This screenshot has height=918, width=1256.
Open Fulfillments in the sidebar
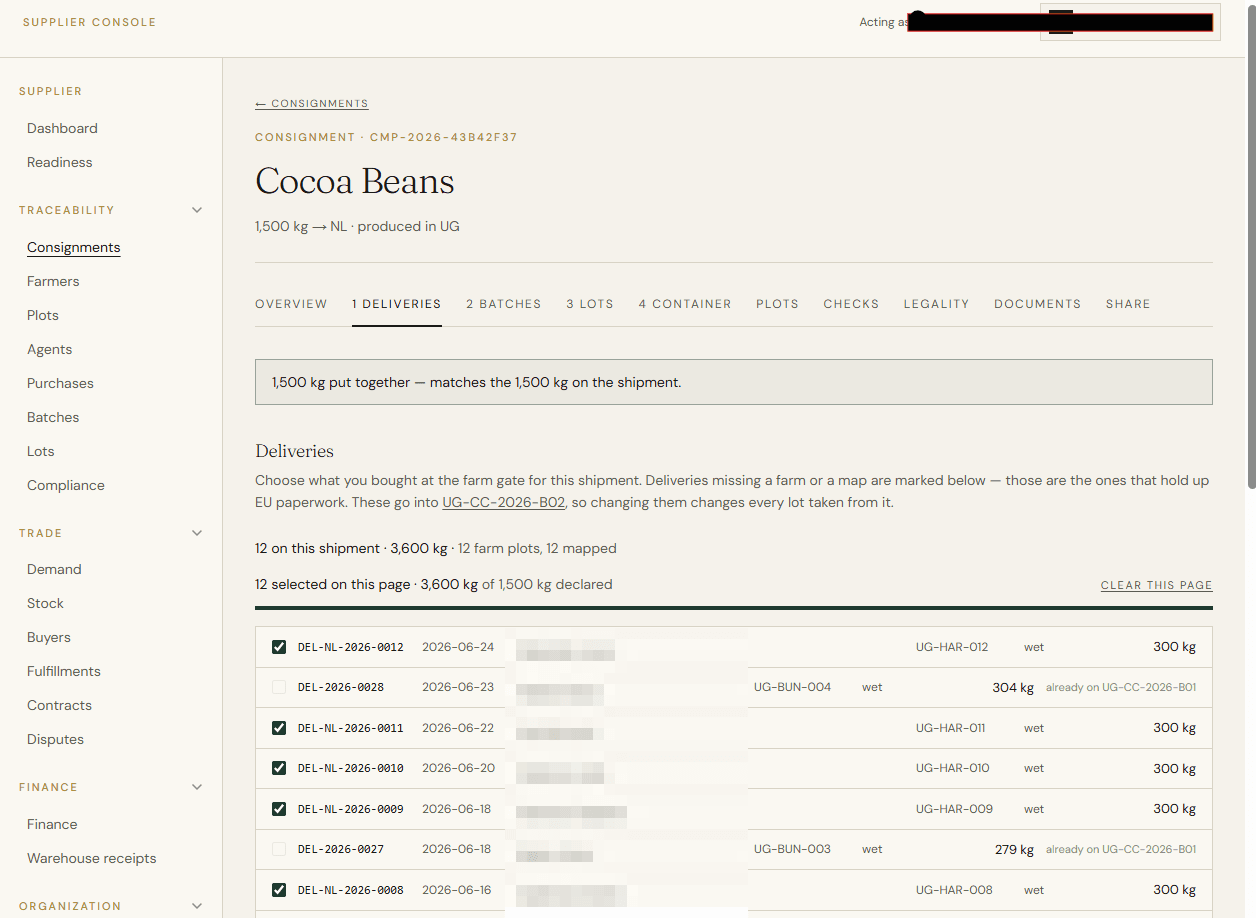click(x=64, y=671)
